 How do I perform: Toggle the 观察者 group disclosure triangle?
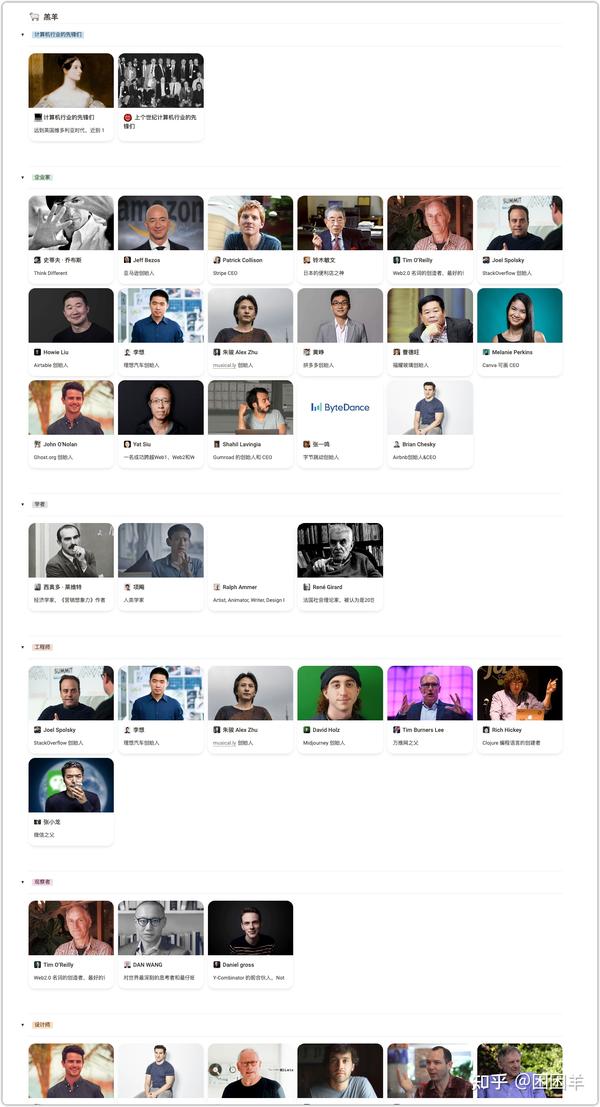(23, 882)
